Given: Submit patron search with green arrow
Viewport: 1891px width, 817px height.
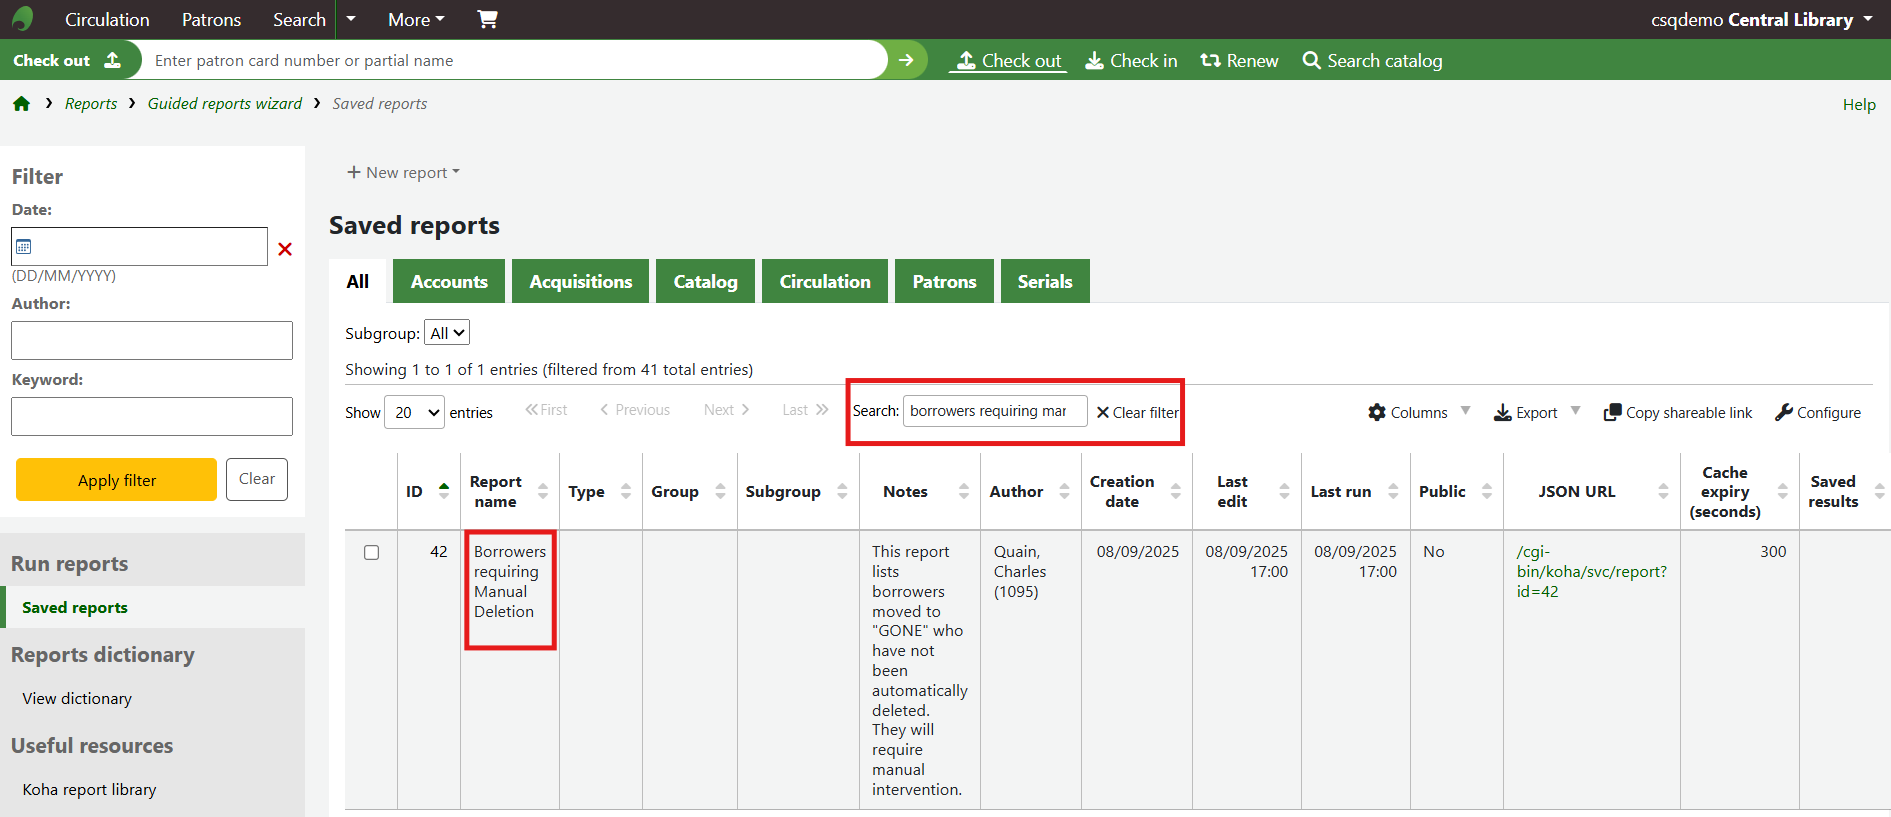Looking at the screenshot, I should click(x=906, y=60).
